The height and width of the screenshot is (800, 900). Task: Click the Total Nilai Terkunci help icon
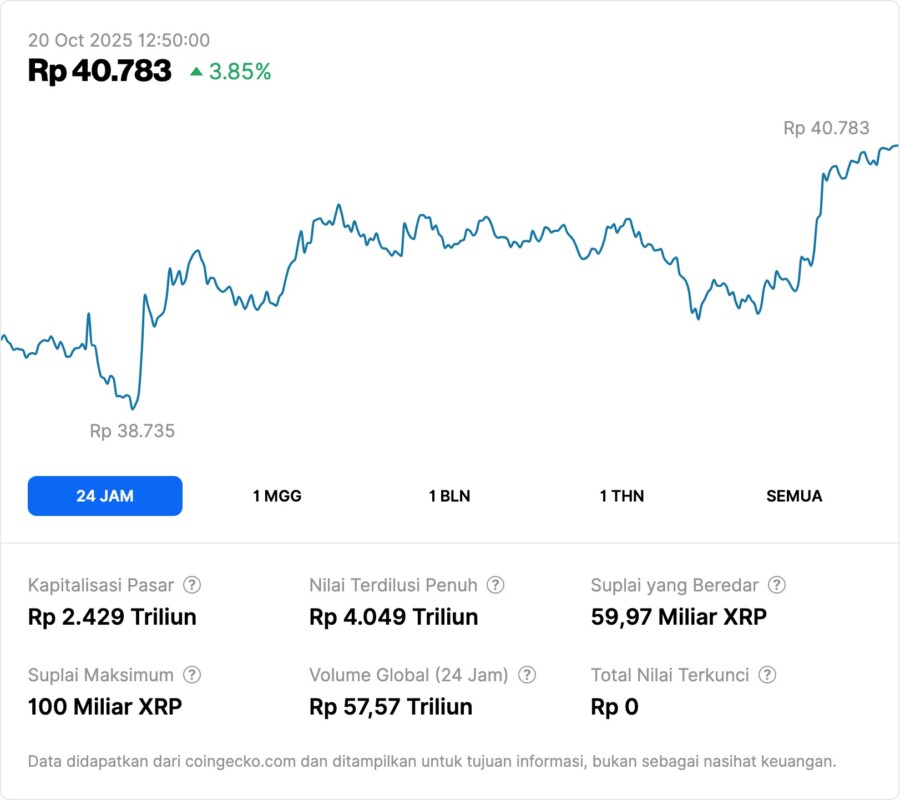pyautogui.click(x=767, y=675)
